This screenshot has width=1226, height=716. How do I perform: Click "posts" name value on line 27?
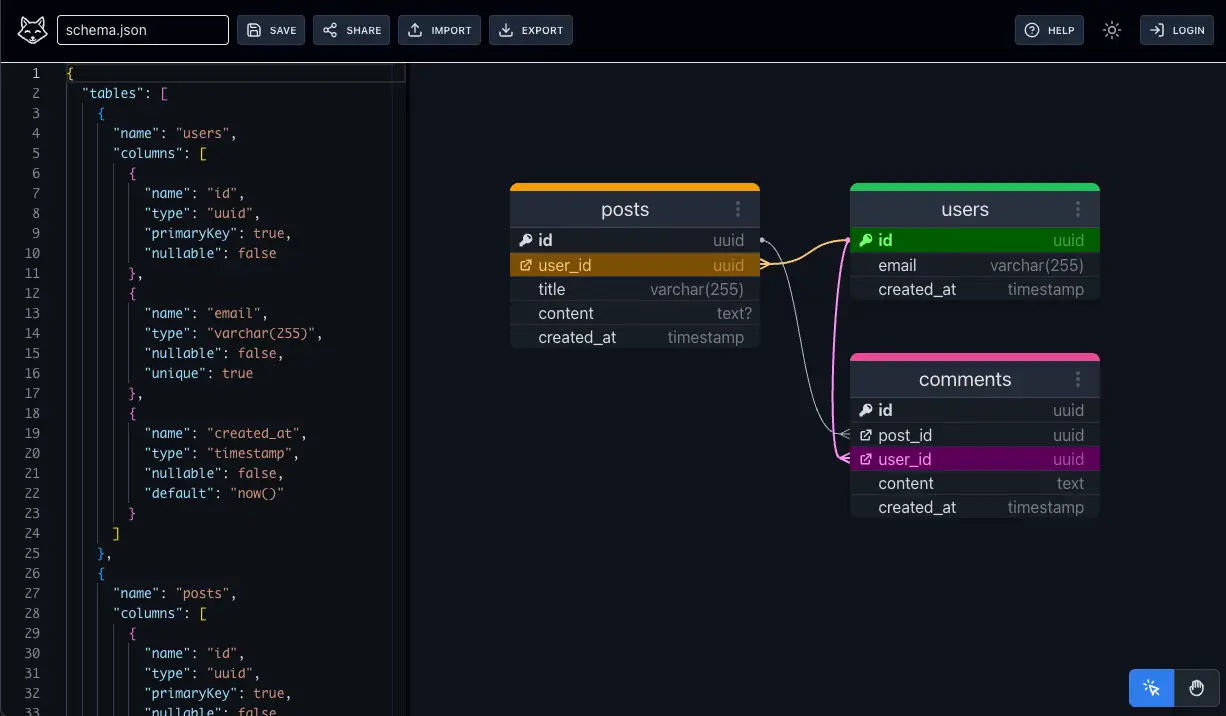tap(203, 593)
